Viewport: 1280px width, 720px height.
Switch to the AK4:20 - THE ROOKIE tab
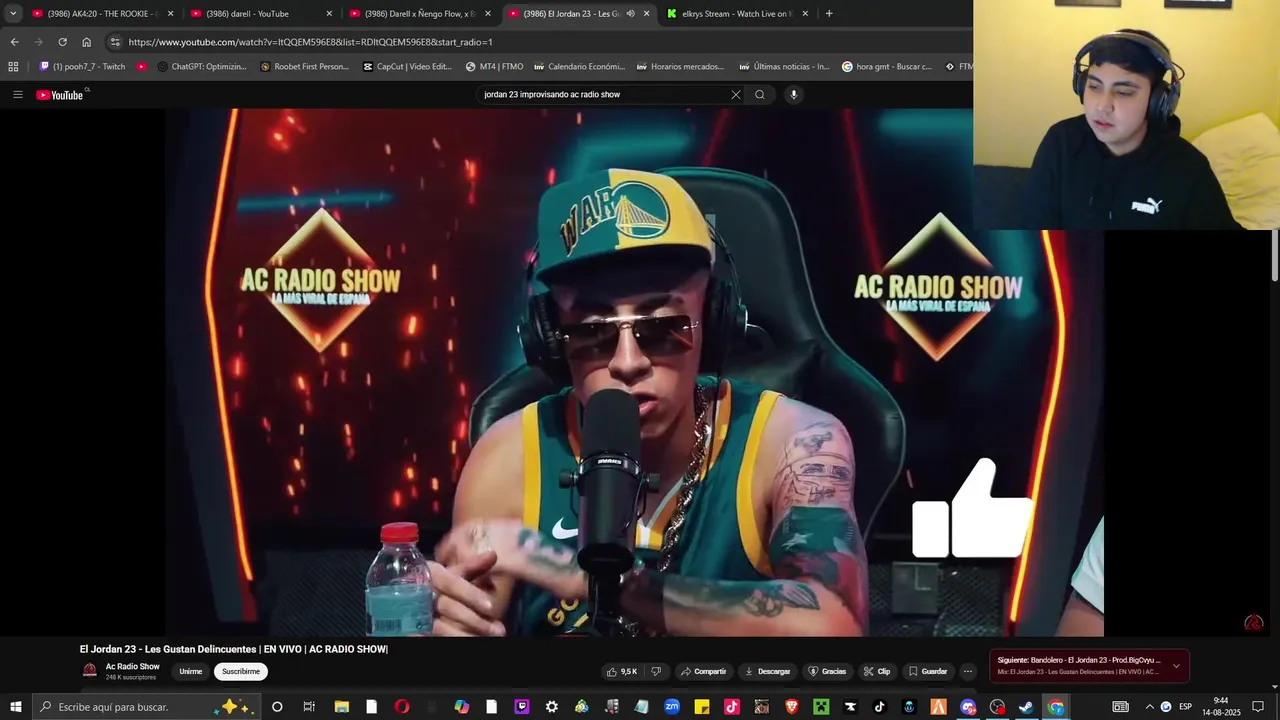pos(101,14)
